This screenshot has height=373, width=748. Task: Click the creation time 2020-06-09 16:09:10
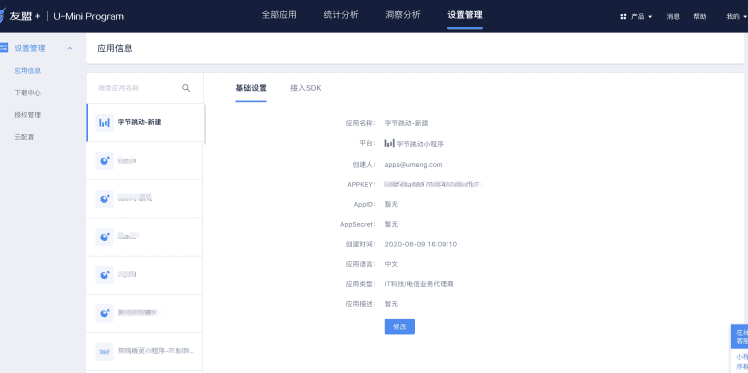(421, 244)
